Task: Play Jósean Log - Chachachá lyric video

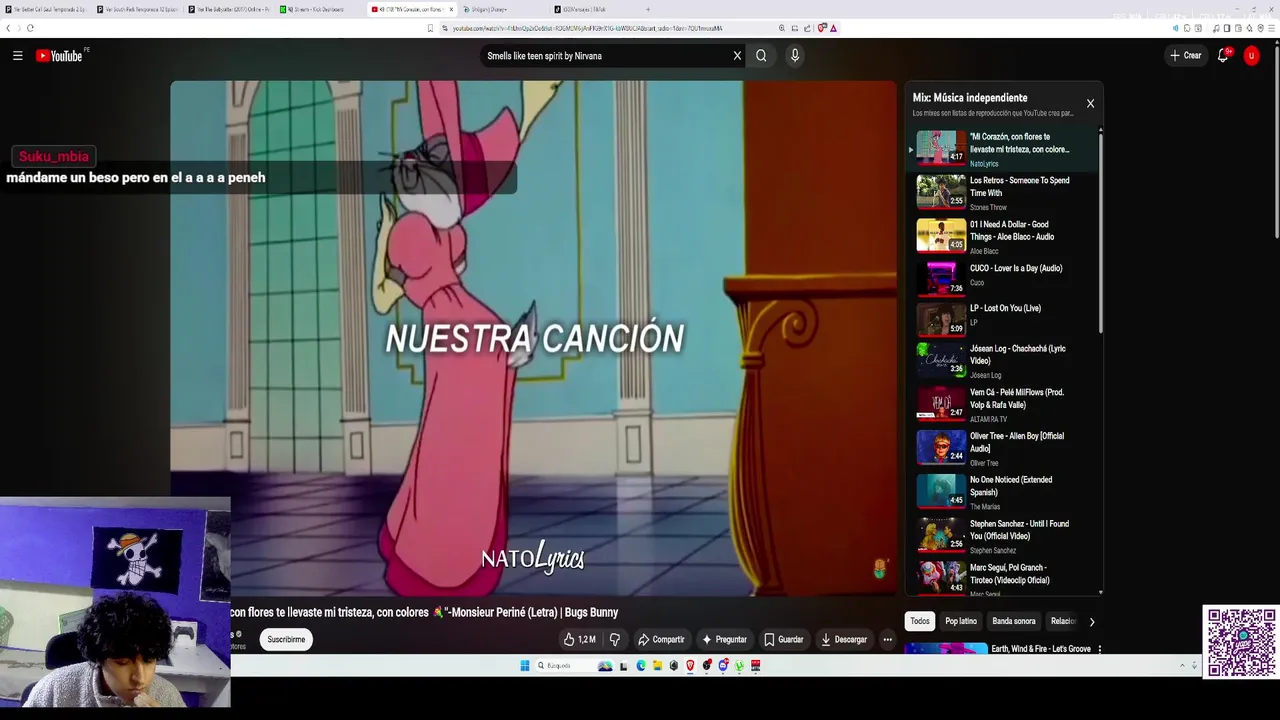Action: (x=1006, y=362)
